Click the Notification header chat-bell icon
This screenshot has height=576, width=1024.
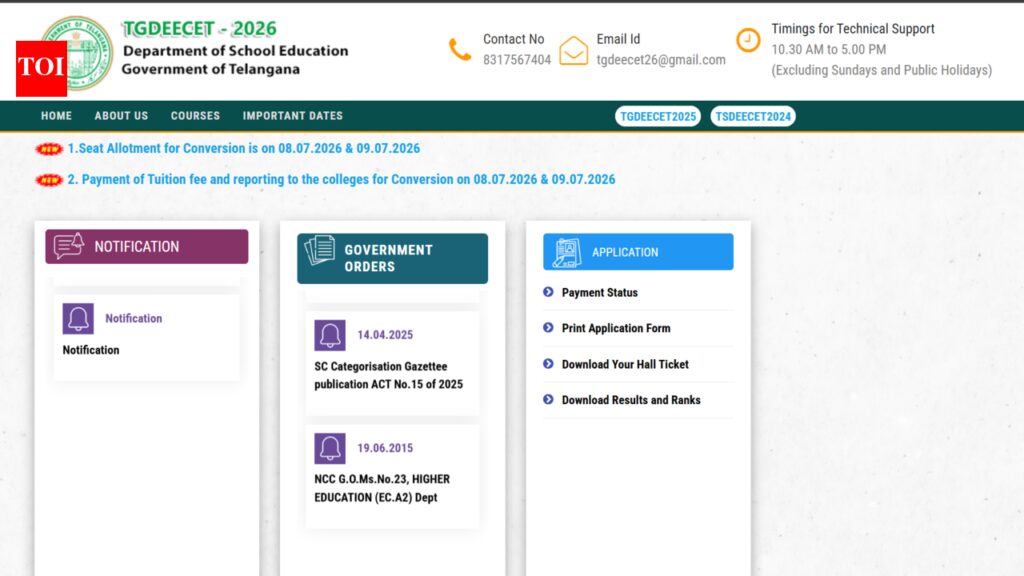coord(69,246)
